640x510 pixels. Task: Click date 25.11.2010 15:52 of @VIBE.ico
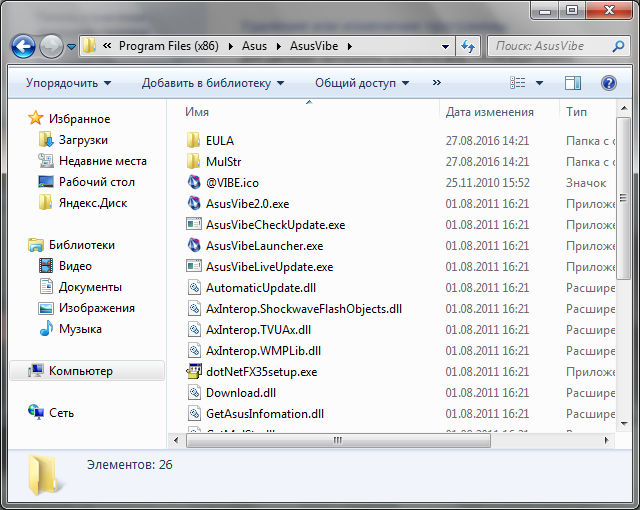487,183
